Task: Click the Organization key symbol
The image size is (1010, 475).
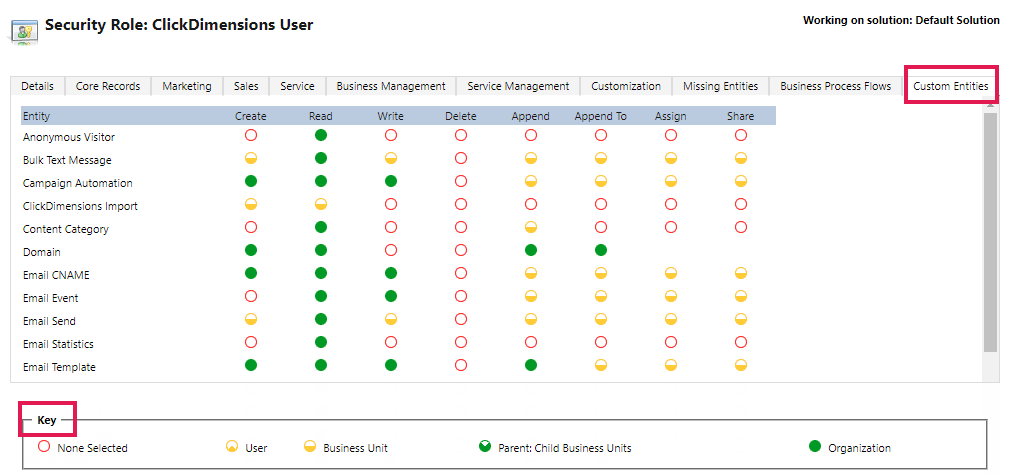Action: 815,446
